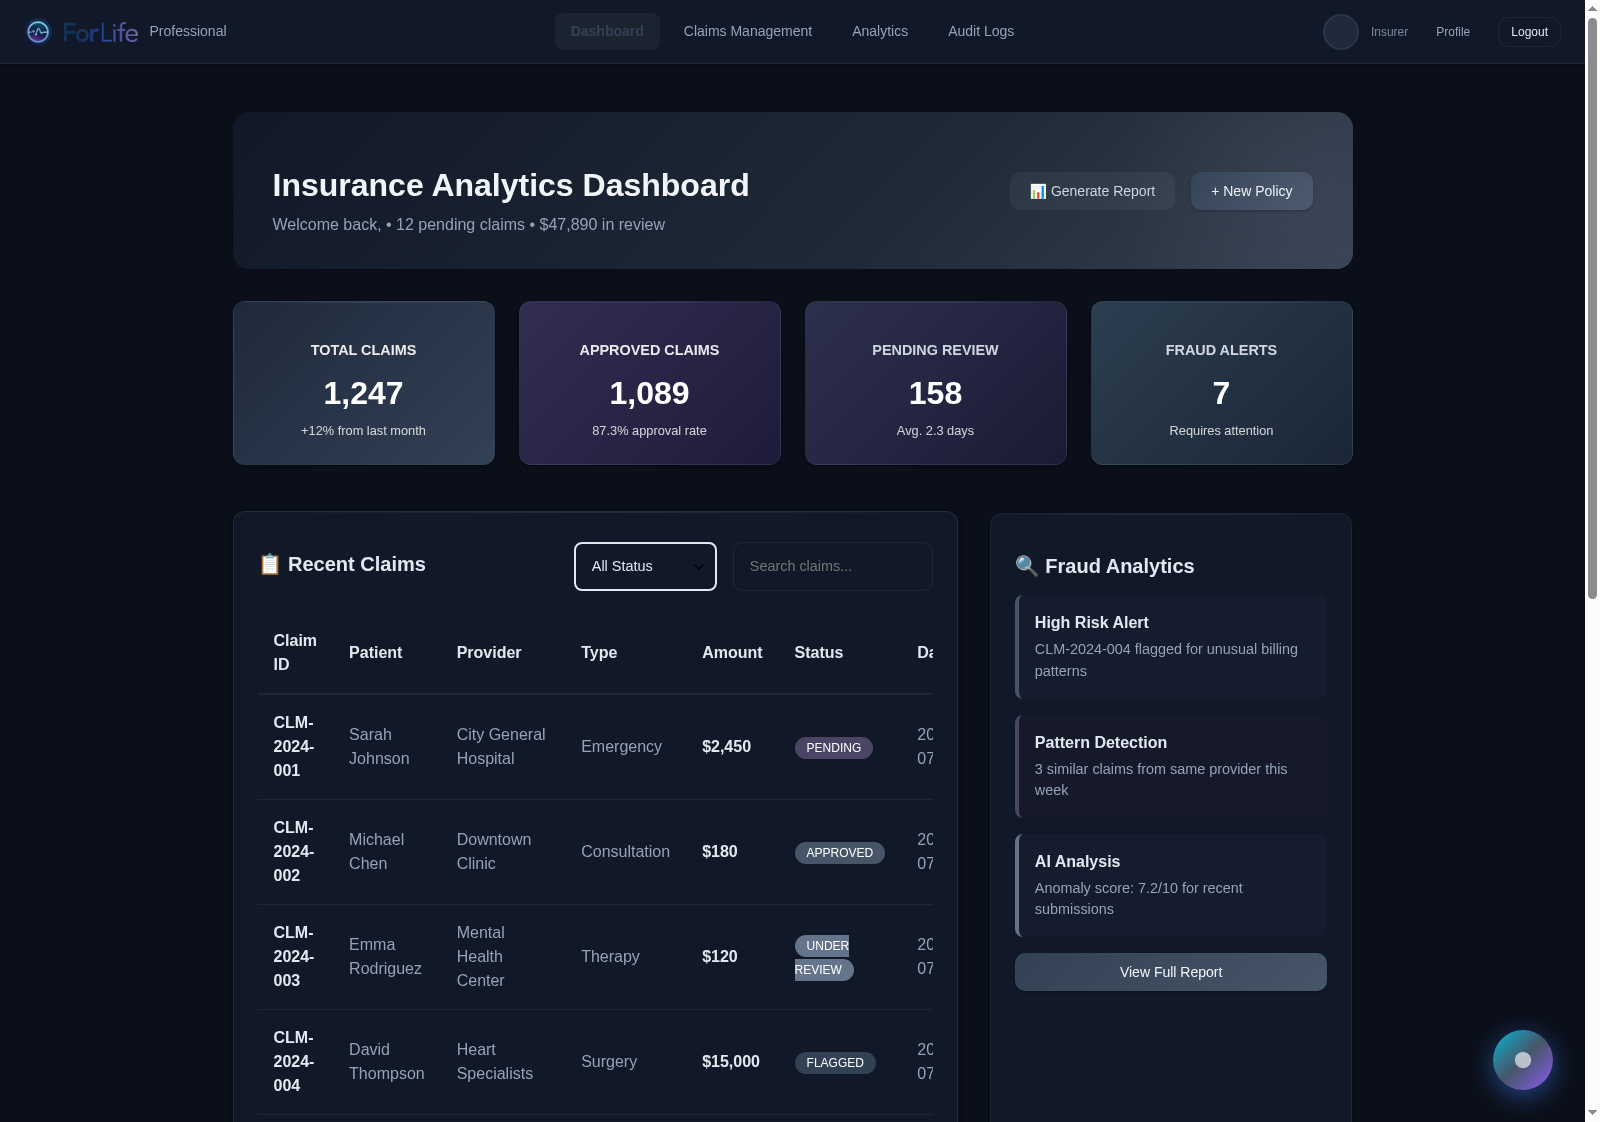The image size is (1600, 1122).
Task: Select claim CLM-2024-003 ID cell
Action: pos(294,957)
